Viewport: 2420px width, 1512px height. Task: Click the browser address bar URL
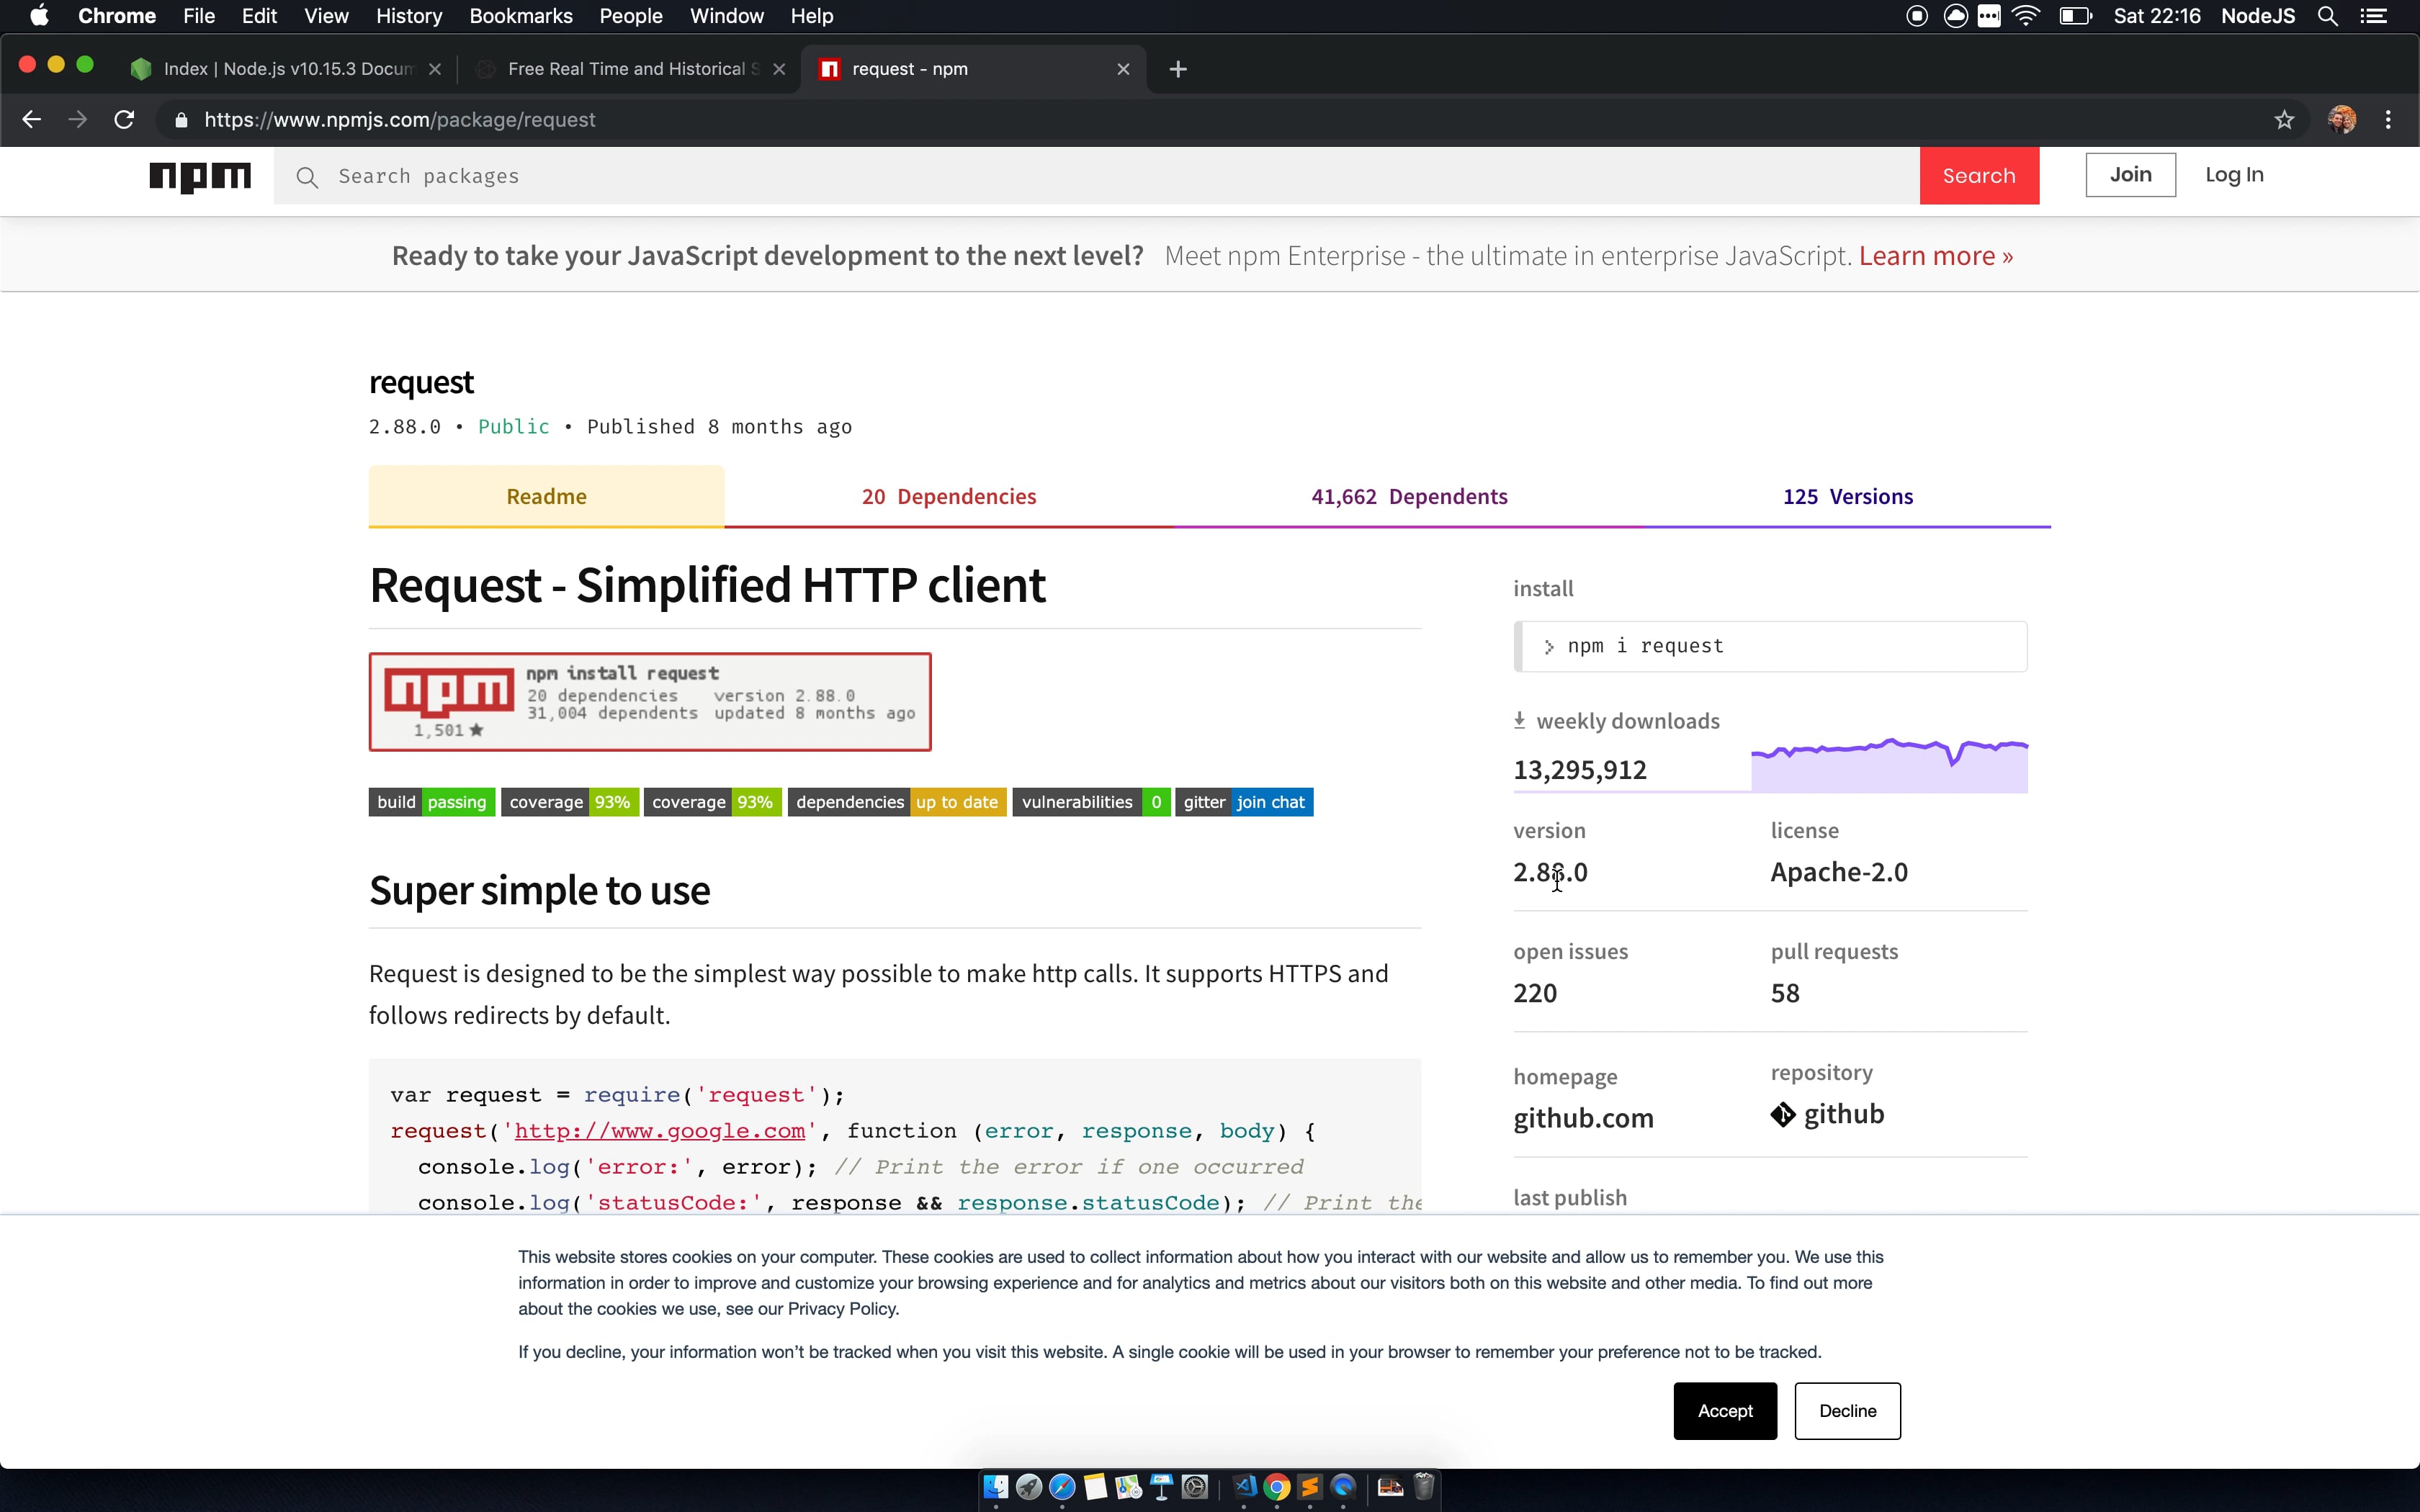pyautogui.click(x=400, y=120)
